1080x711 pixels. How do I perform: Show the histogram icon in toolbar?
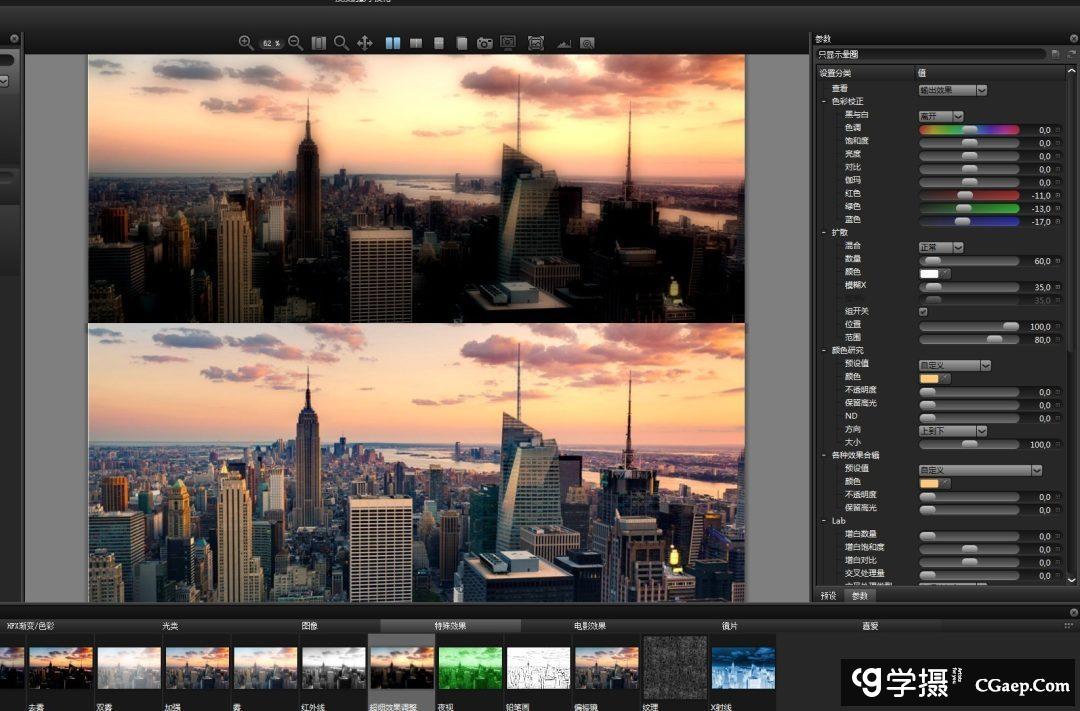tap(563, 43)
